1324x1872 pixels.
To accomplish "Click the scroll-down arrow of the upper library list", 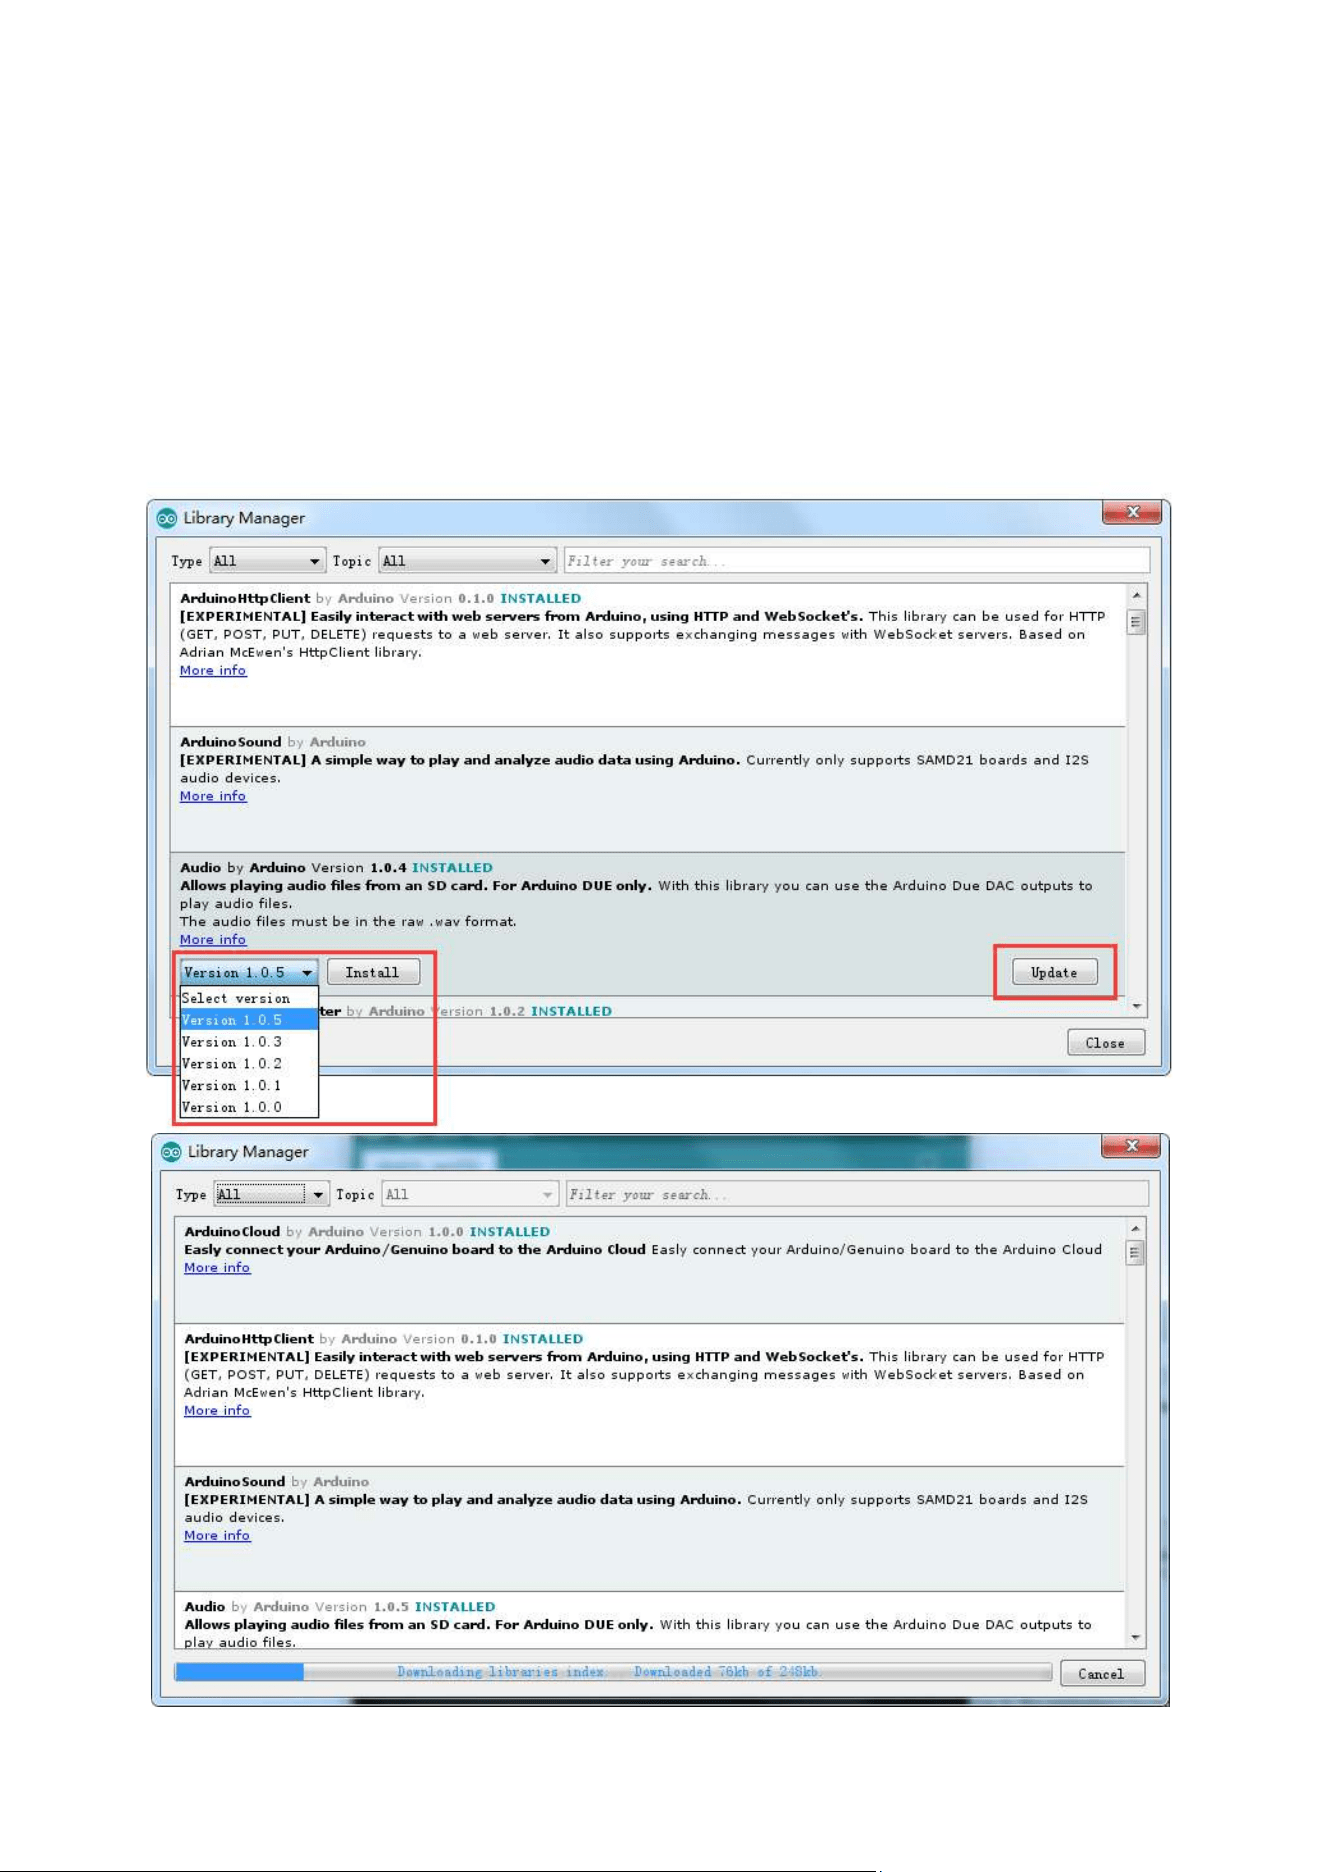I will click(x=1137, y=1006).
